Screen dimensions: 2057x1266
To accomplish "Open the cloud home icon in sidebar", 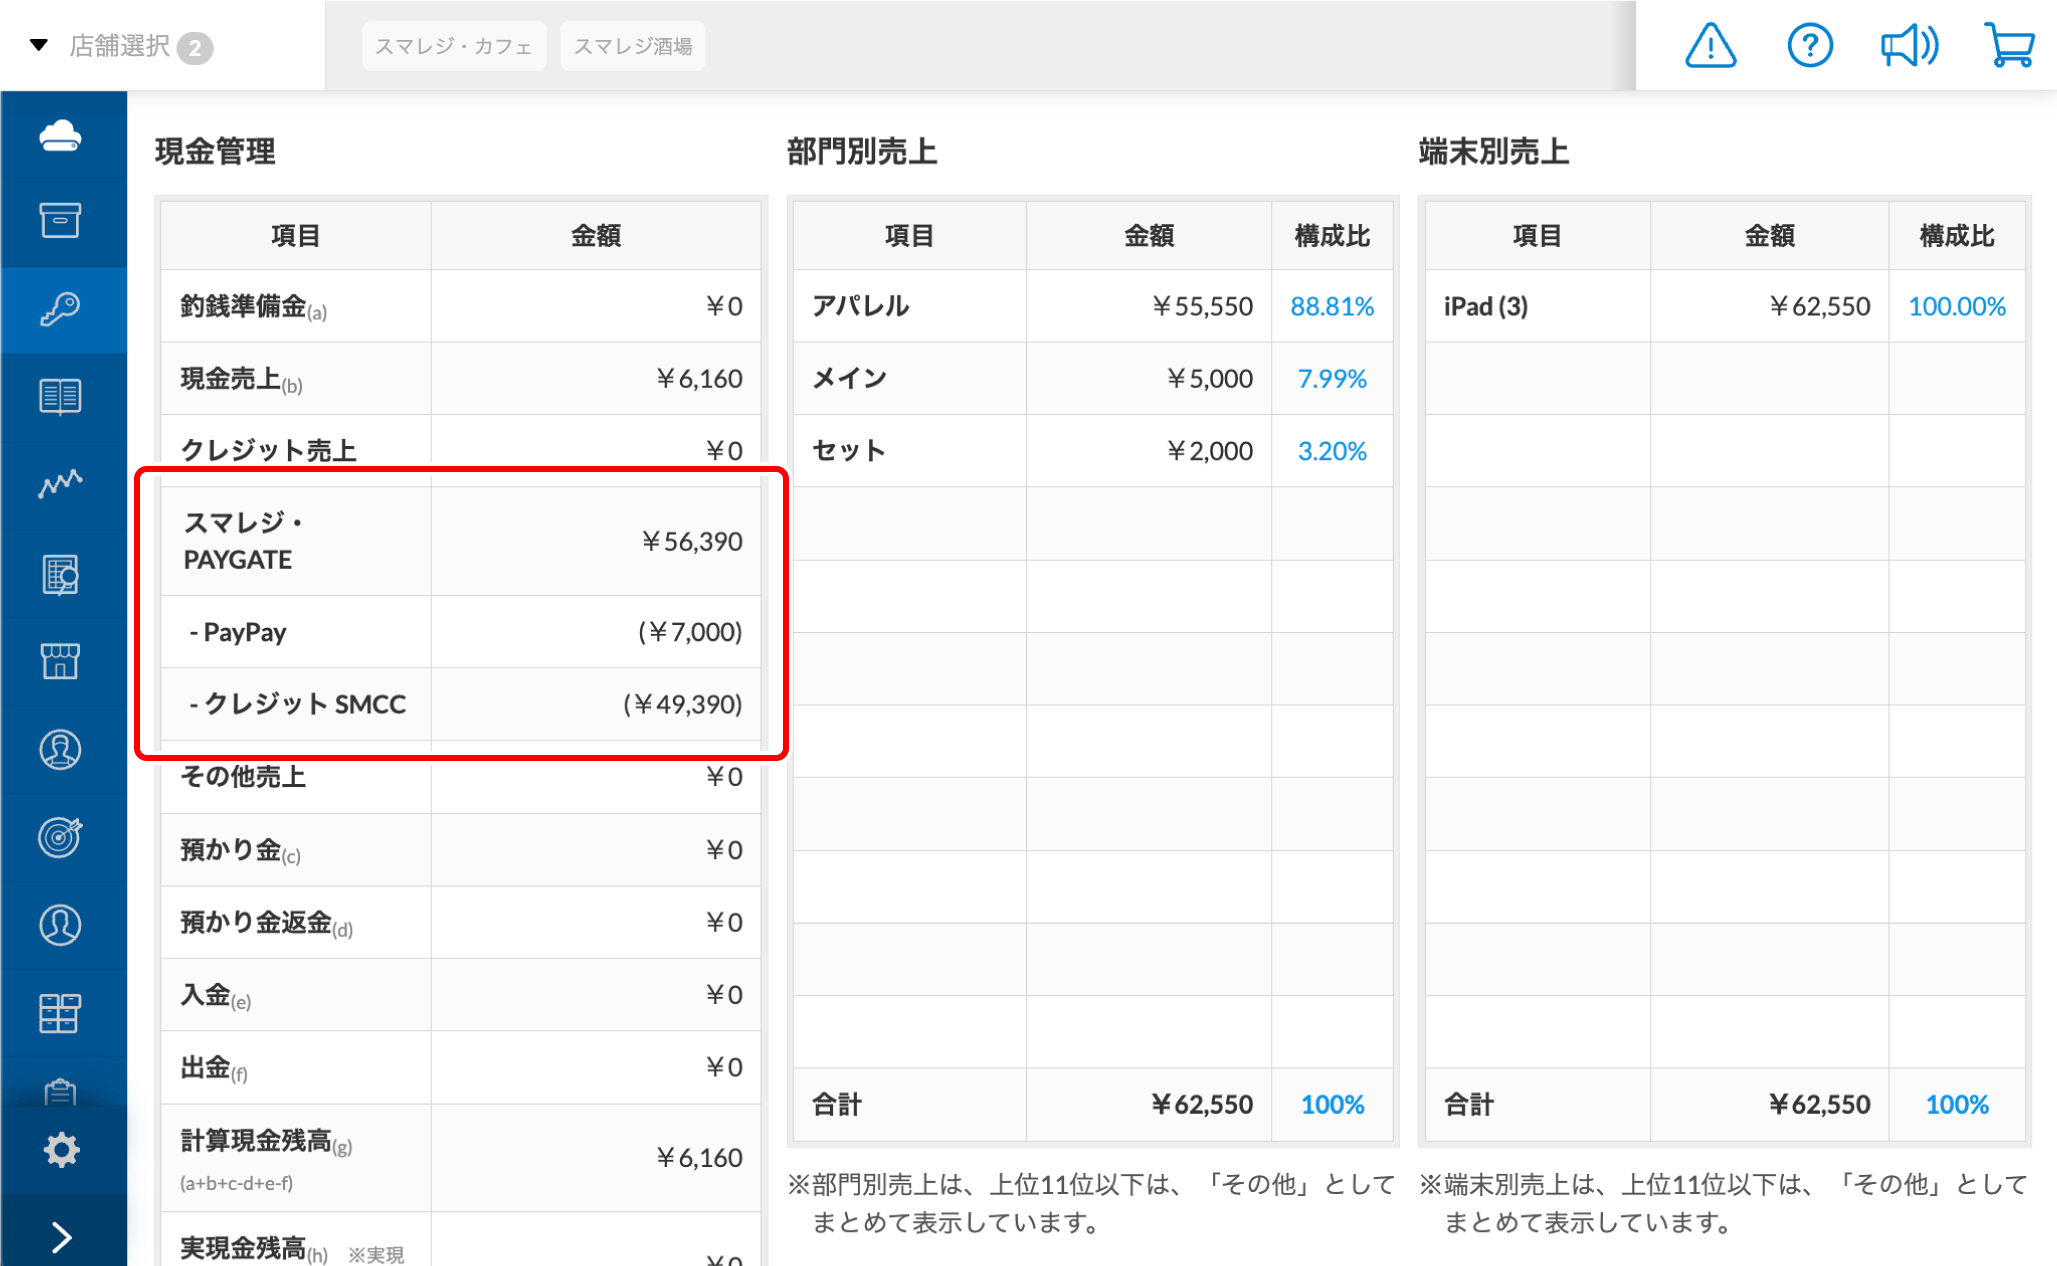I will (x=60, y=135).
